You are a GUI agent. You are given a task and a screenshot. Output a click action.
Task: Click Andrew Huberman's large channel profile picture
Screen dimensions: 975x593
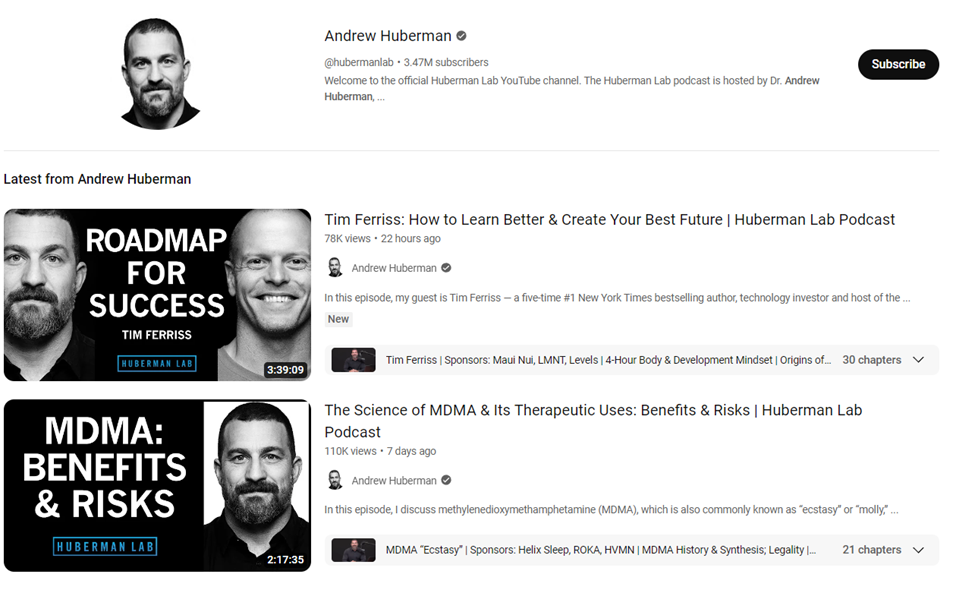tap(159, 73)
